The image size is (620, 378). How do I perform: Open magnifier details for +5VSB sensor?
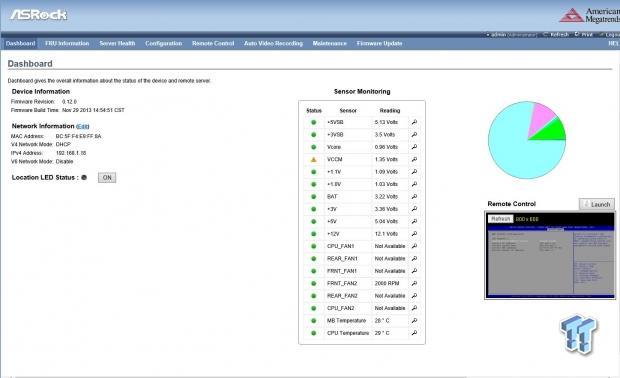click(x=414, y=122)
